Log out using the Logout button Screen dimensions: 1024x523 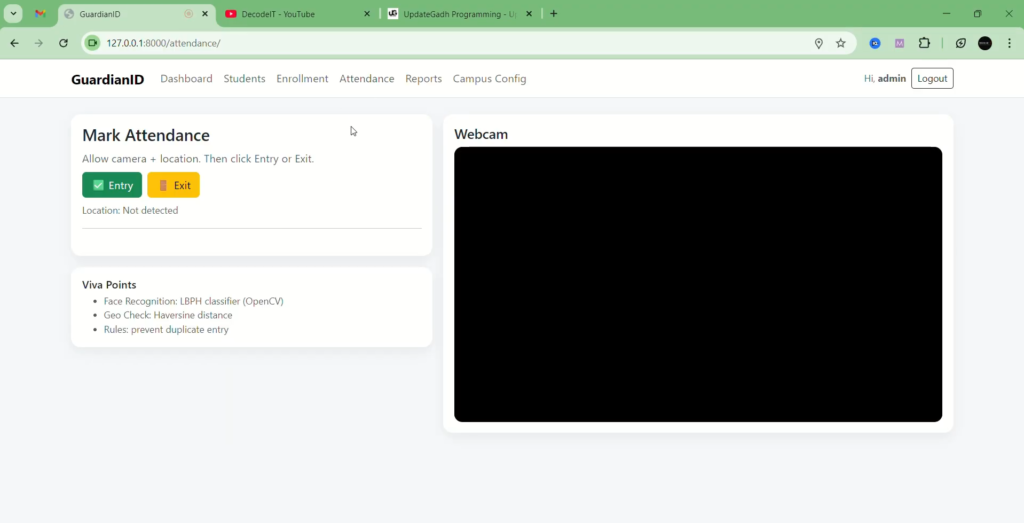[932, 78]
